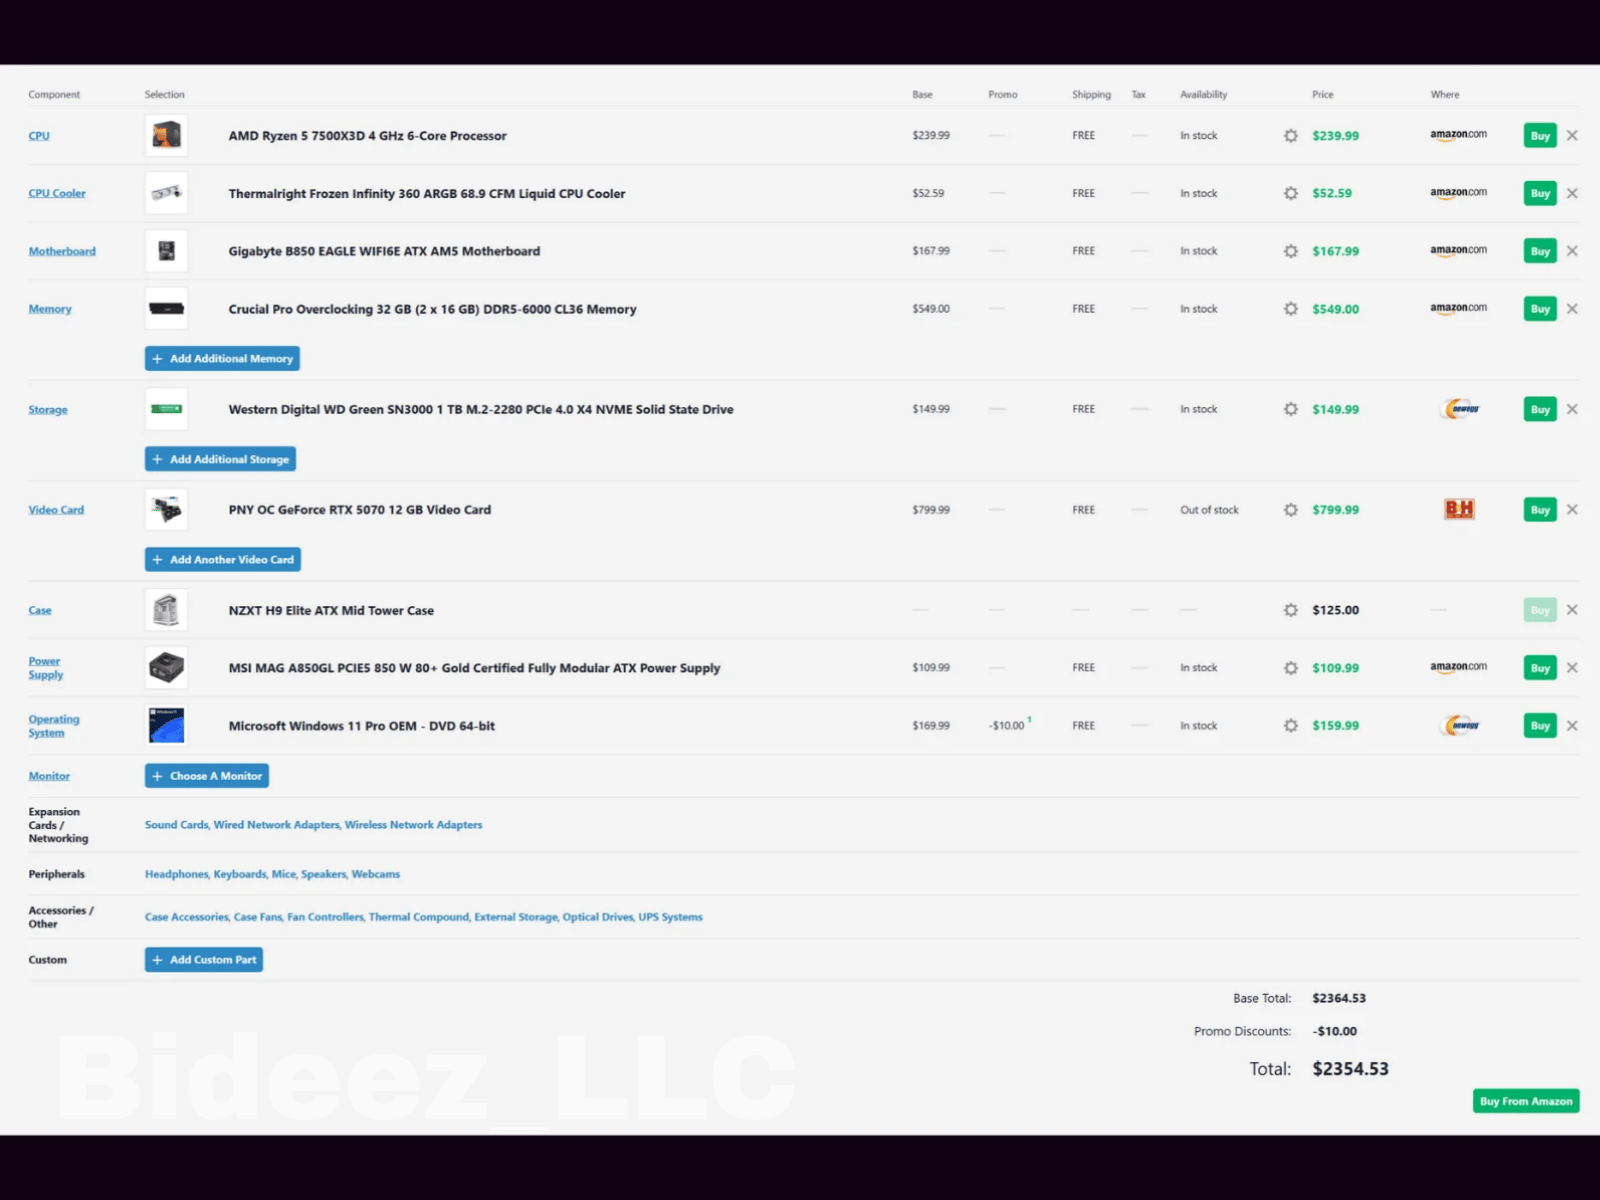Open the Power Supply category link
This screenshot has height=1200, width=1600.
(x=45, y=668)
